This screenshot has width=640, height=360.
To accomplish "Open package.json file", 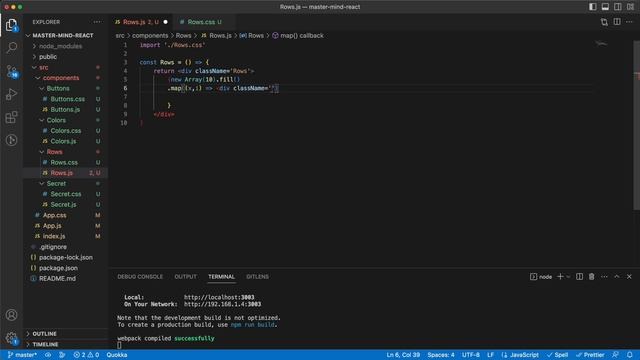I will click(x=65, y=268).
